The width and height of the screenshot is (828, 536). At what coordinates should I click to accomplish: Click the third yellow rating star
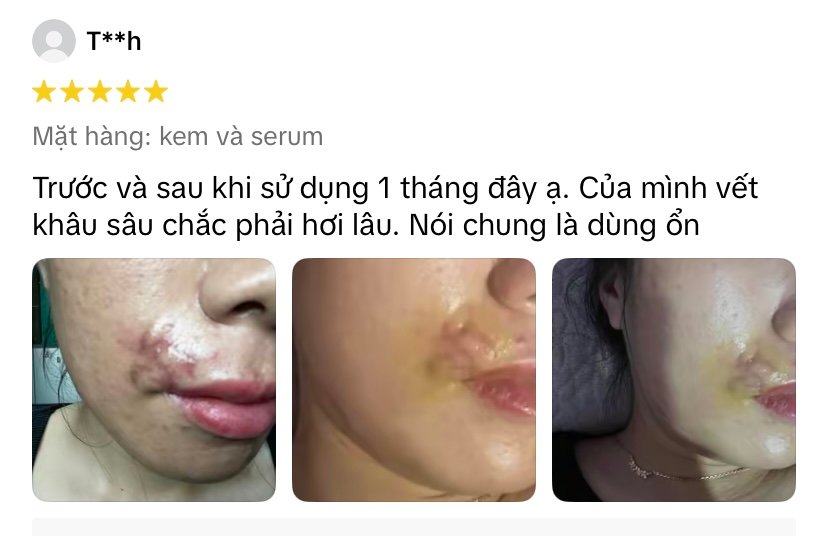pos(100,92)
